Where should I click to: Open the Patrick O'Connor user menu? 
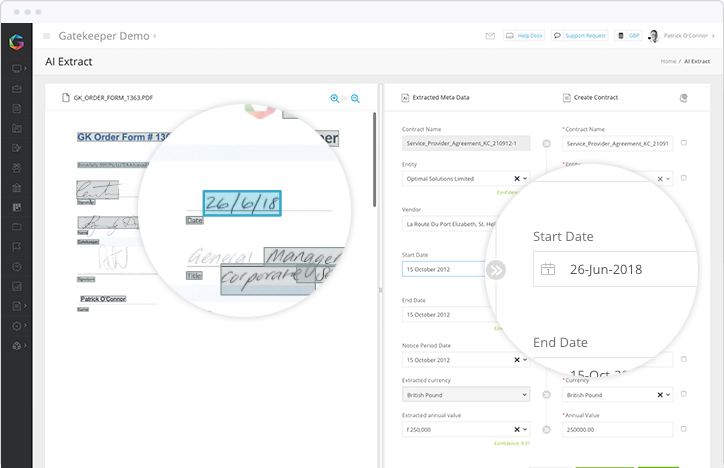(x=680, y=36)
